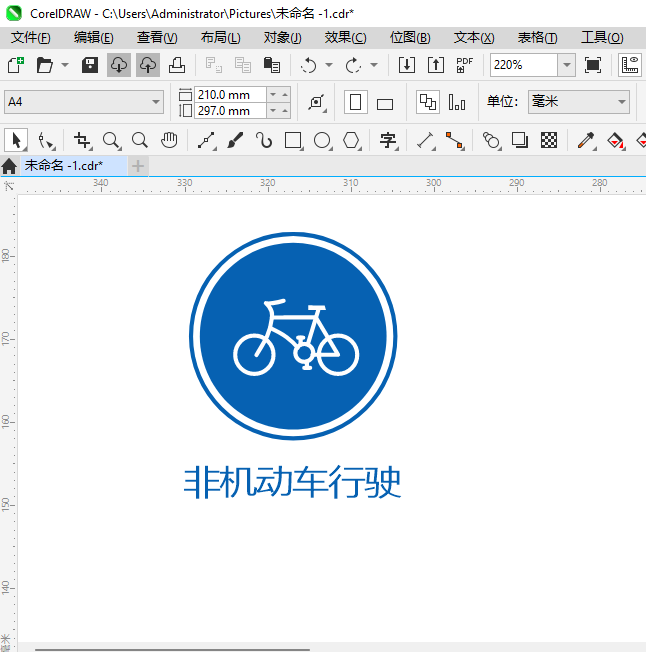
Task: Expand the Open recent files arrow
Action: pyautogui.click(x=65, y=65)
